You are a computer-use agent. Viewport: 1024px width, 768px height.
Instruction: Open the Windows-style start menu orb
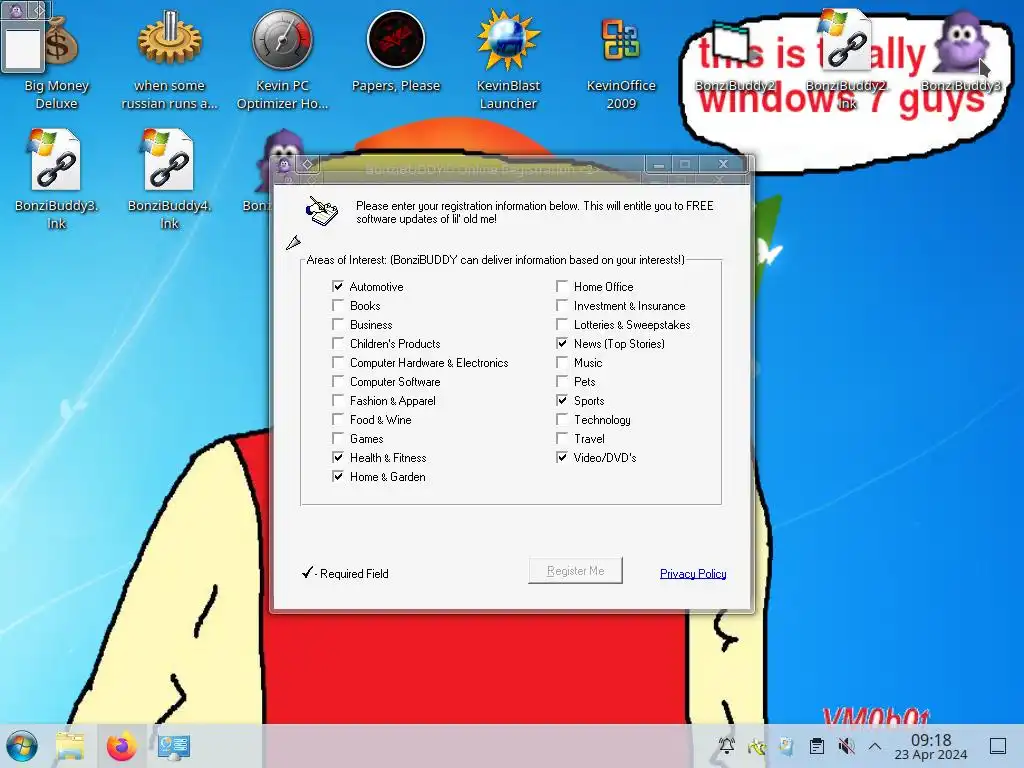(x=22, y=746)
